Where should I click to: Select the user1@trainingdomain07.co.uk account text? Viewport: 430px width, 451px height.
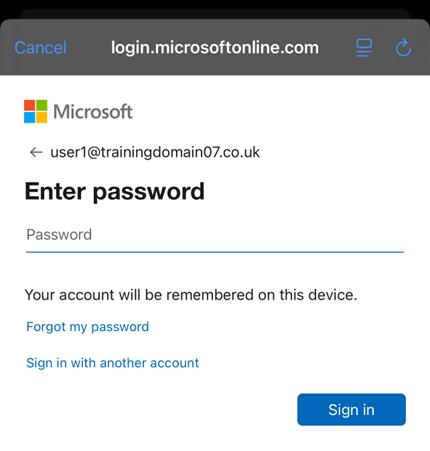pyautogui.click(x=155, y=152)
